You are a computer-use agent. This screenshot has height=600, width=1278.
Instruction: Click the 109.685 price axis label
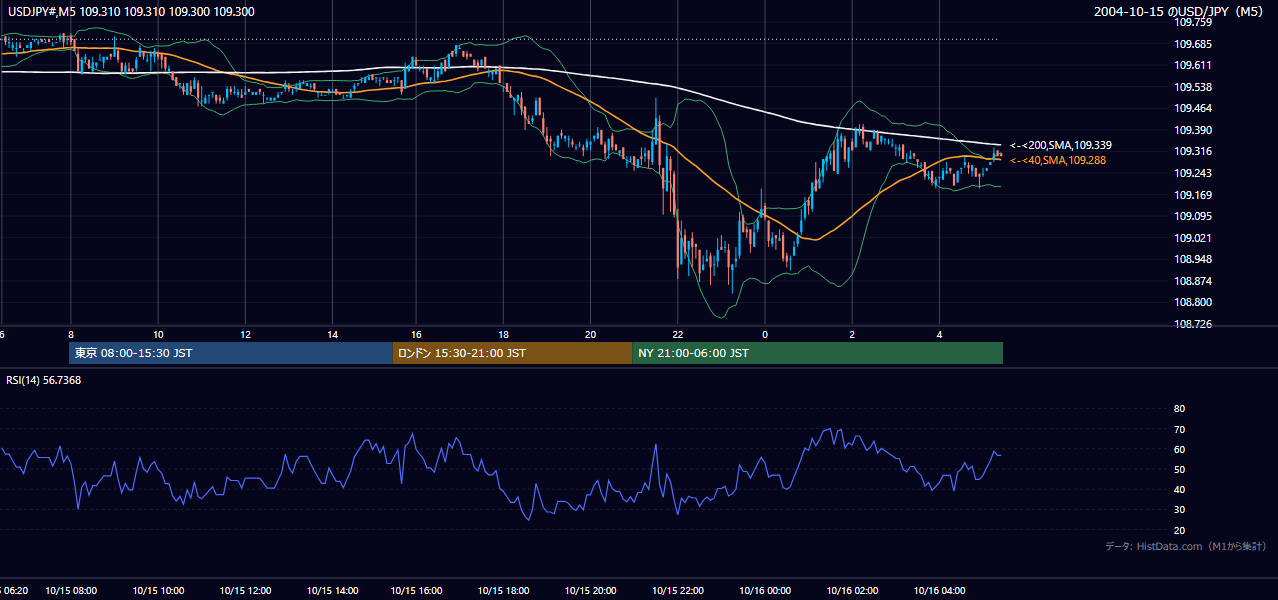(1193, 44)
